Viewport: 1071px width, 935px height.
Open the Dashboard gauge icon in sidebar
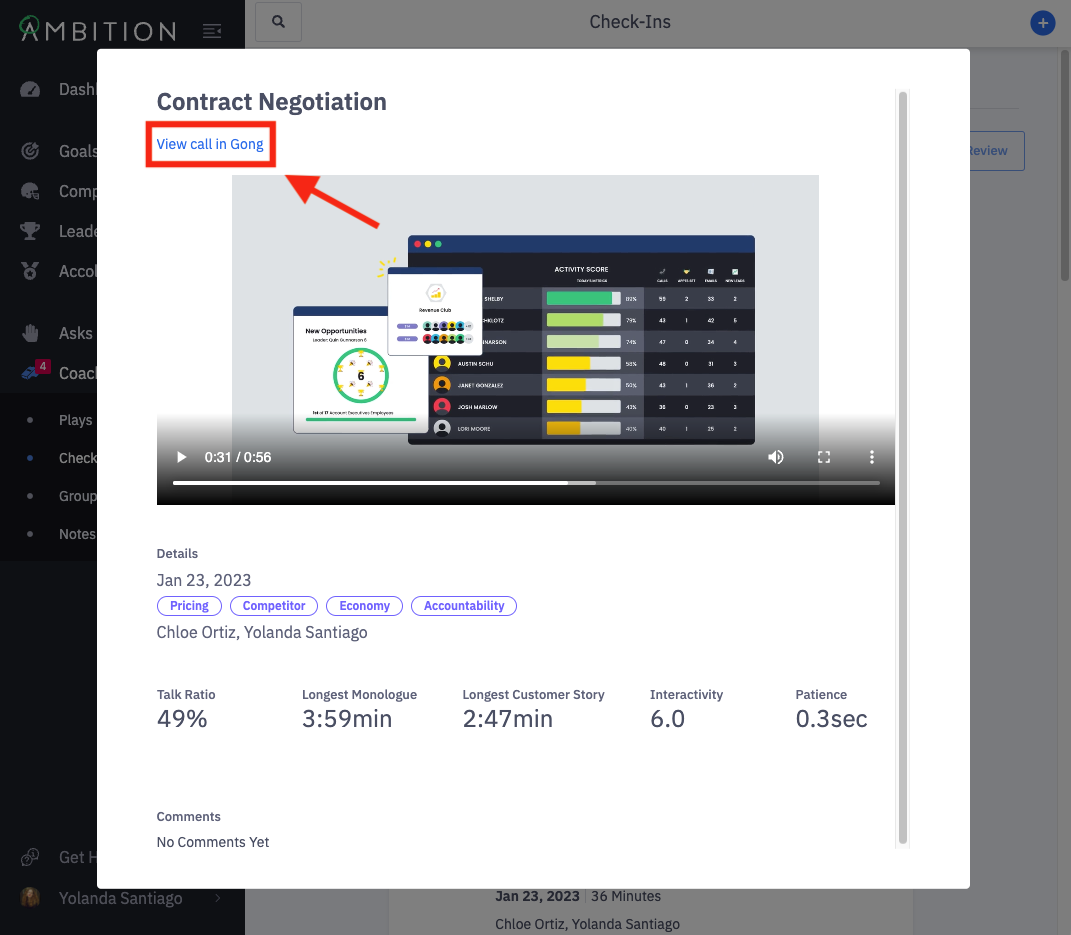[30, 89]
